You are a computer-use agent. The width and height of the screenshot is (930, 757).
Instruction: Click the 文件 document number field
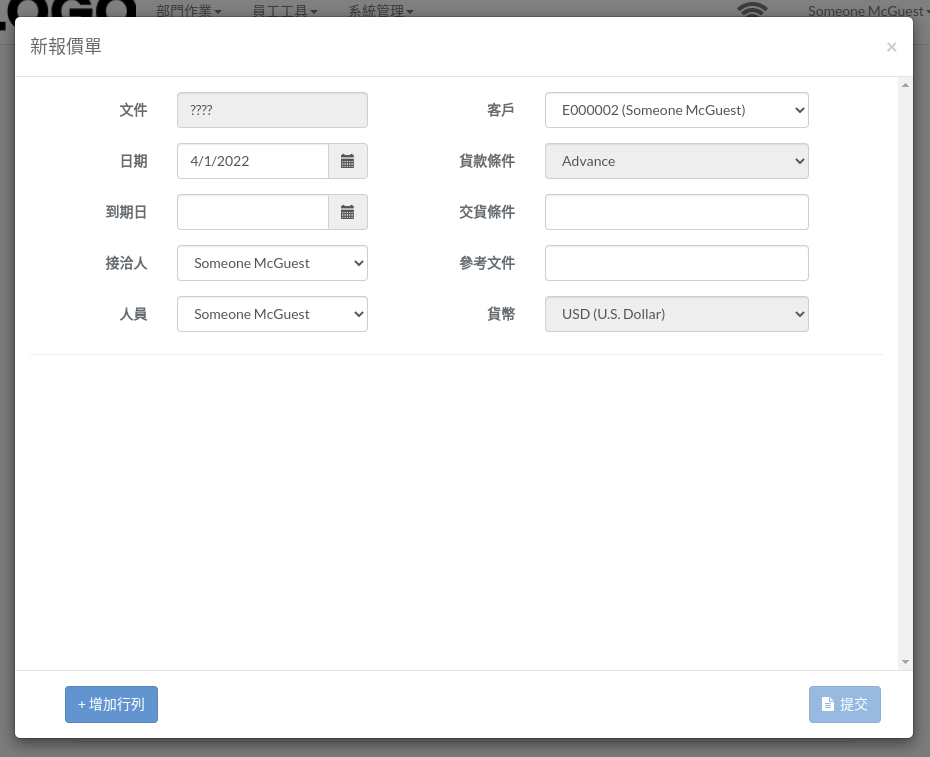[x=272, y=110]
